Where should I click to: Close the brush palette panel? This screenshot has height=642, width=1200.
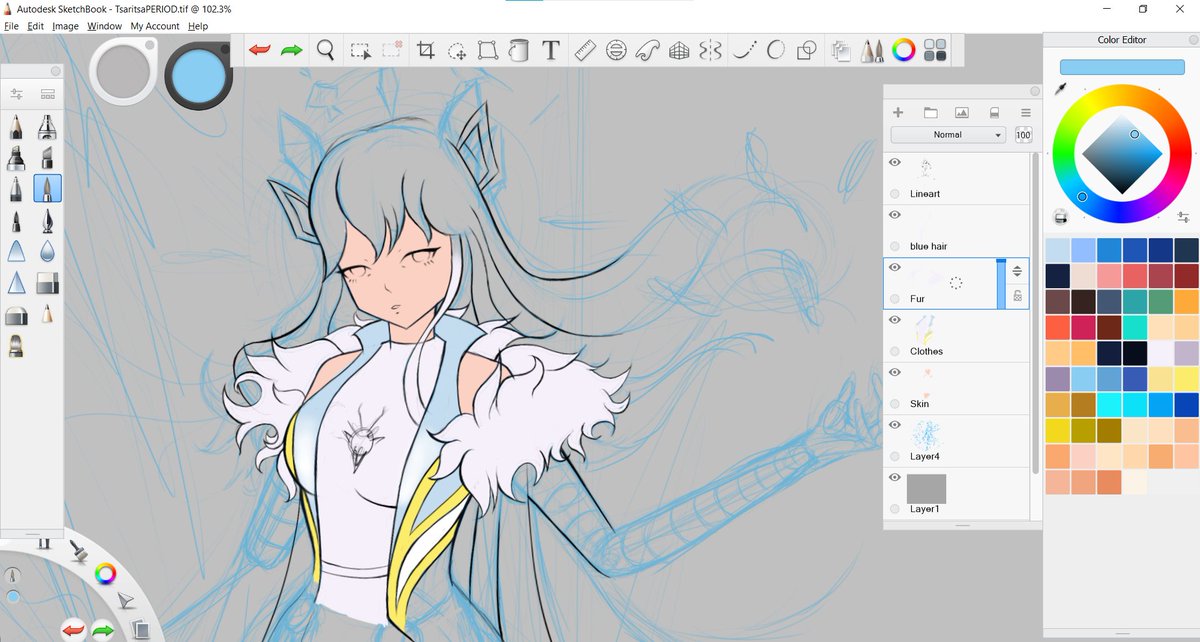pos(55,71)
